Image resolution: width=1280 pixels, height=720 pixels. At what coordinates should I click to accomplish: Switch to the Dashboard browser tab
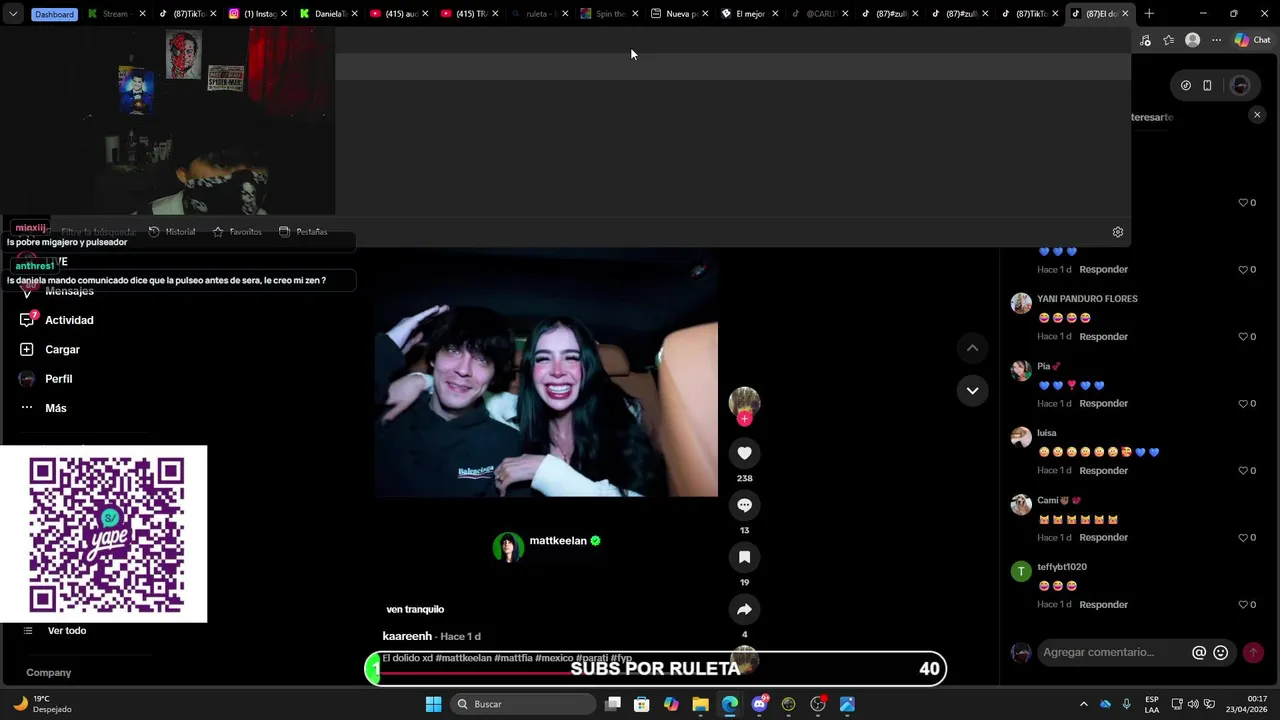click(54, 14)
